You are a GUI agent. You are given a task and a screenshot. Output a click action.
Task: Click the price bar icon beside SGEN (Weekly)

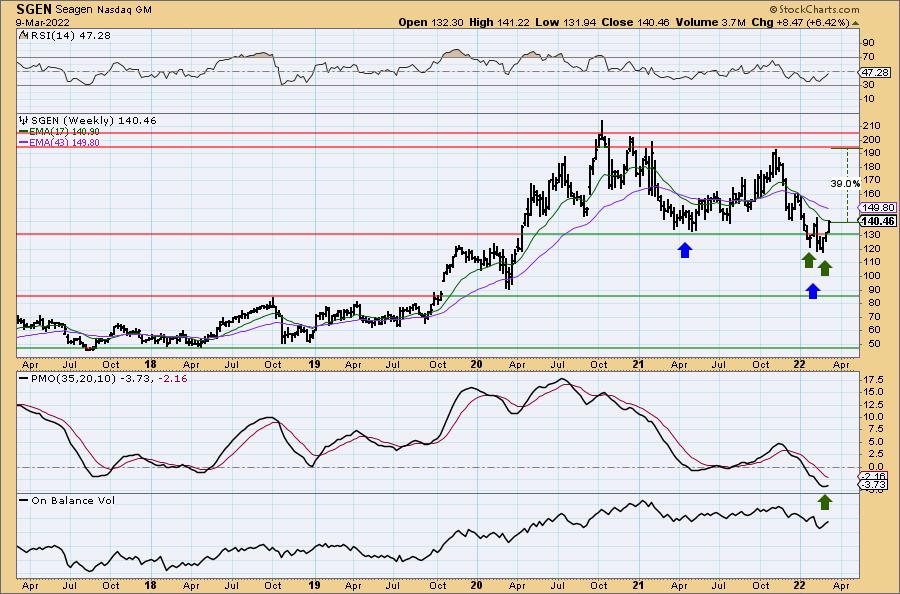click(24, 121)
